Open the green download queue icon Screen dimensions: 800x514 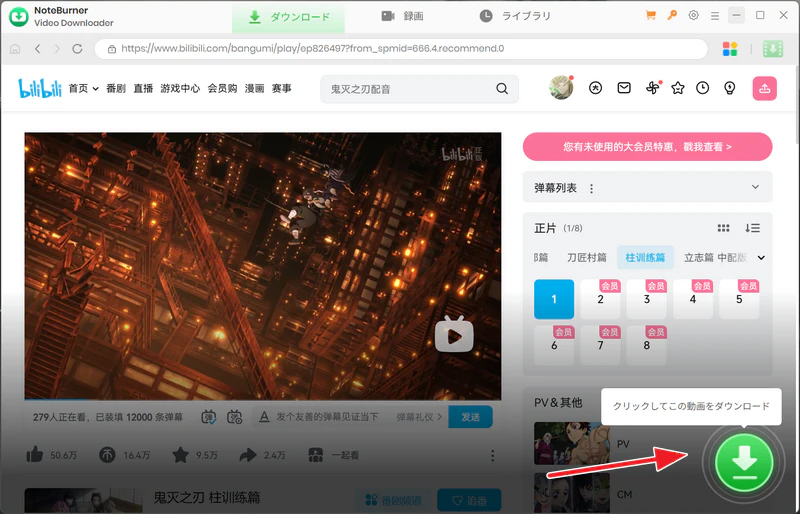coord(772,49)
